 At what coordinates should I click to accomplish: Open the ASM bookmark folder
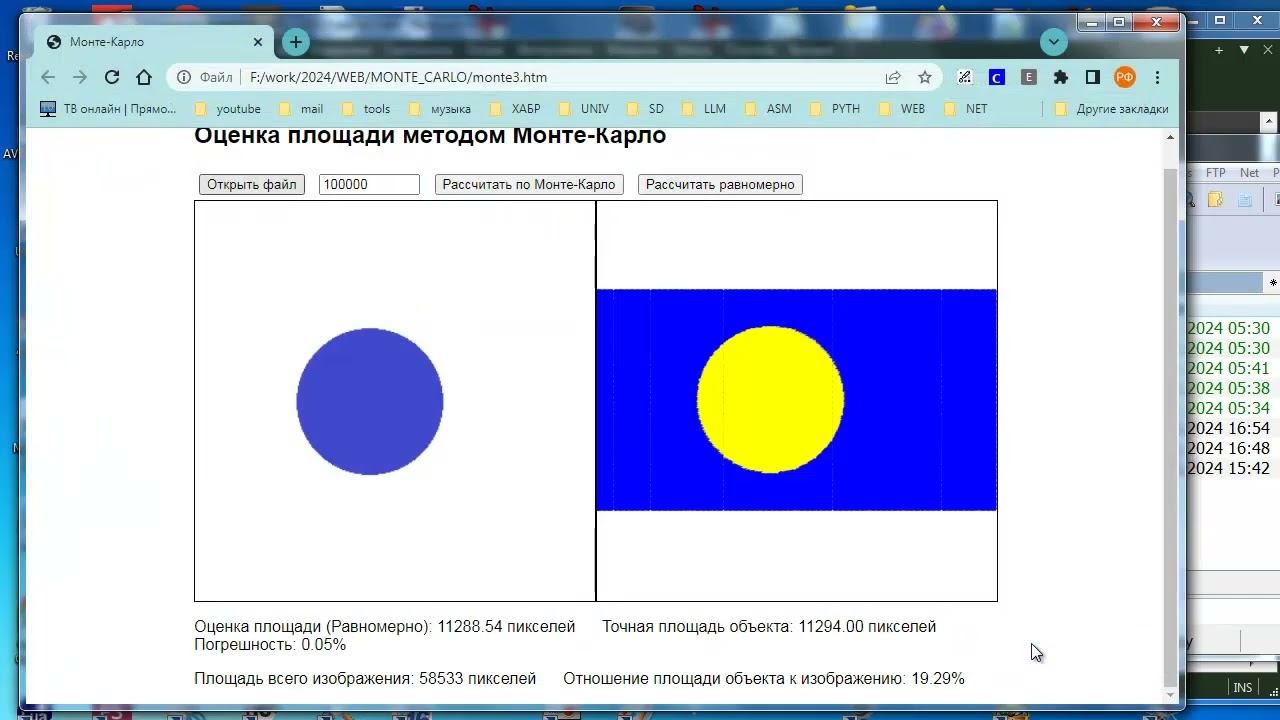[768, 109]
